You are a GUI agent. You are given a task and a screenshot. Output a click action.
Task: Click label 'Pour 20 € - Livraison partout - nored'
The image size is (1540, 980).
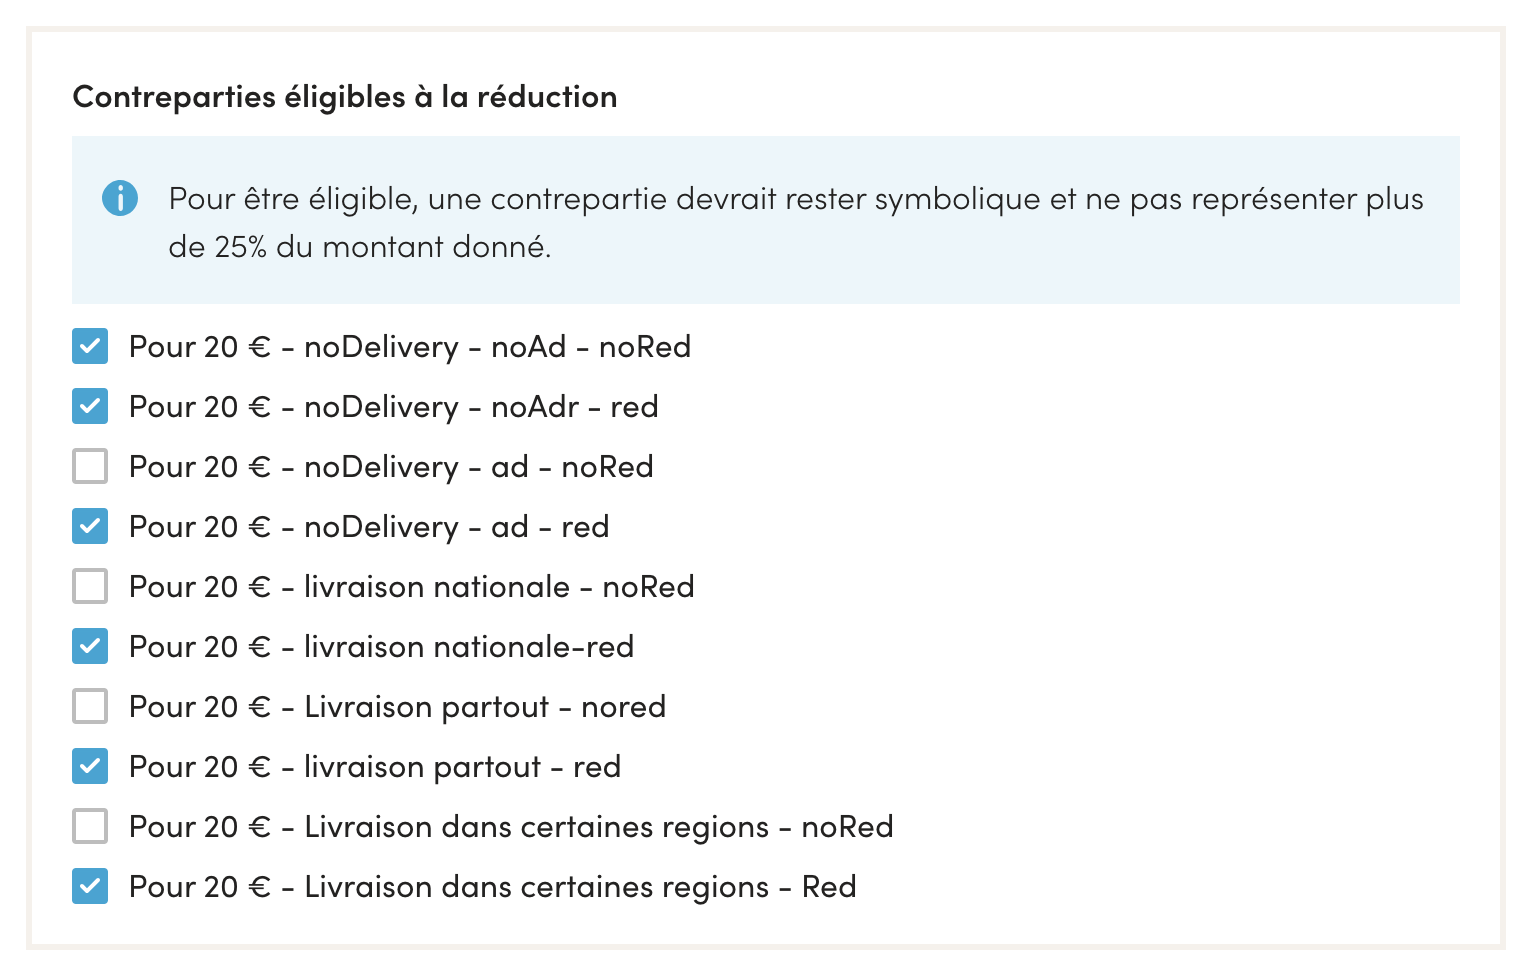point(397,707)
